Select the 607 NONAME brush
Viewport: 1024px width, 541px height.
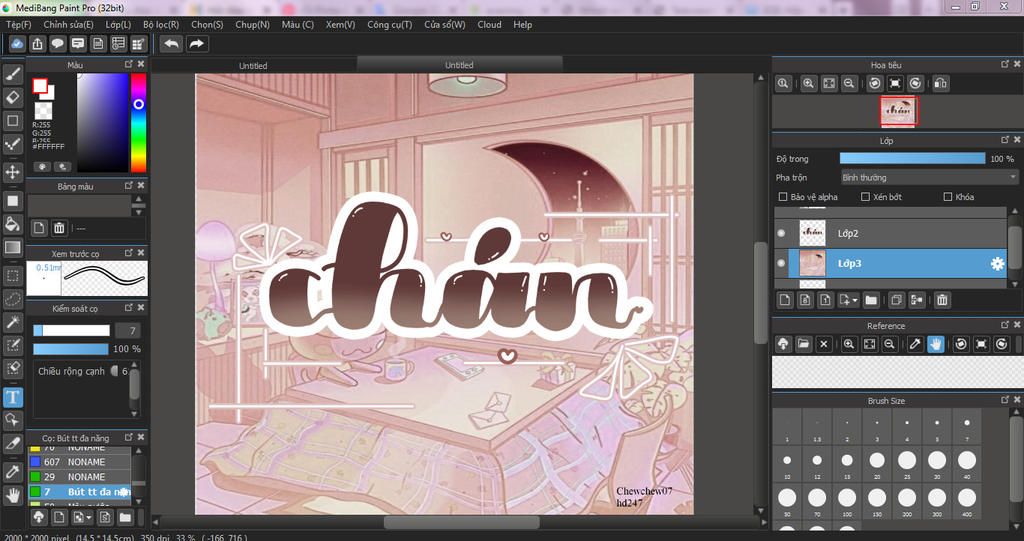(79, 461)
